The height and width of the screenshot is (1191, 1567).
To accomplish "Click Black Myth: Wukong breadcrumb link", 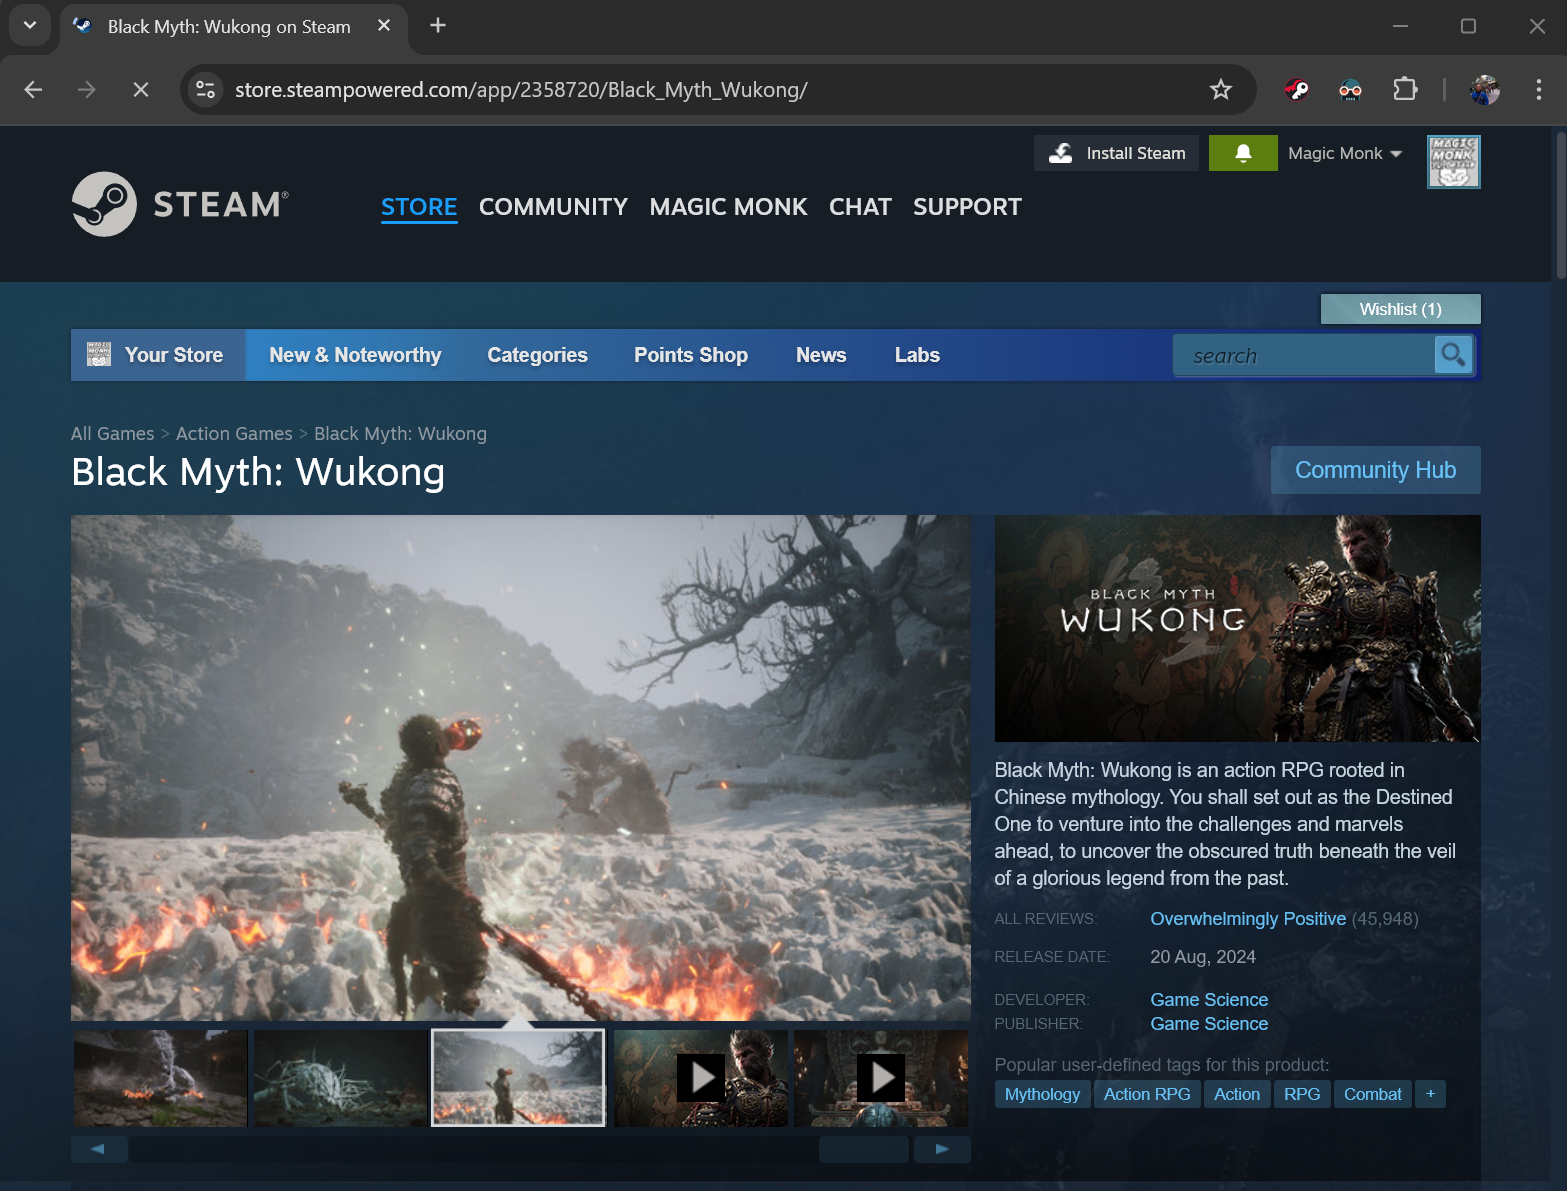I will (x=400, y=434).
